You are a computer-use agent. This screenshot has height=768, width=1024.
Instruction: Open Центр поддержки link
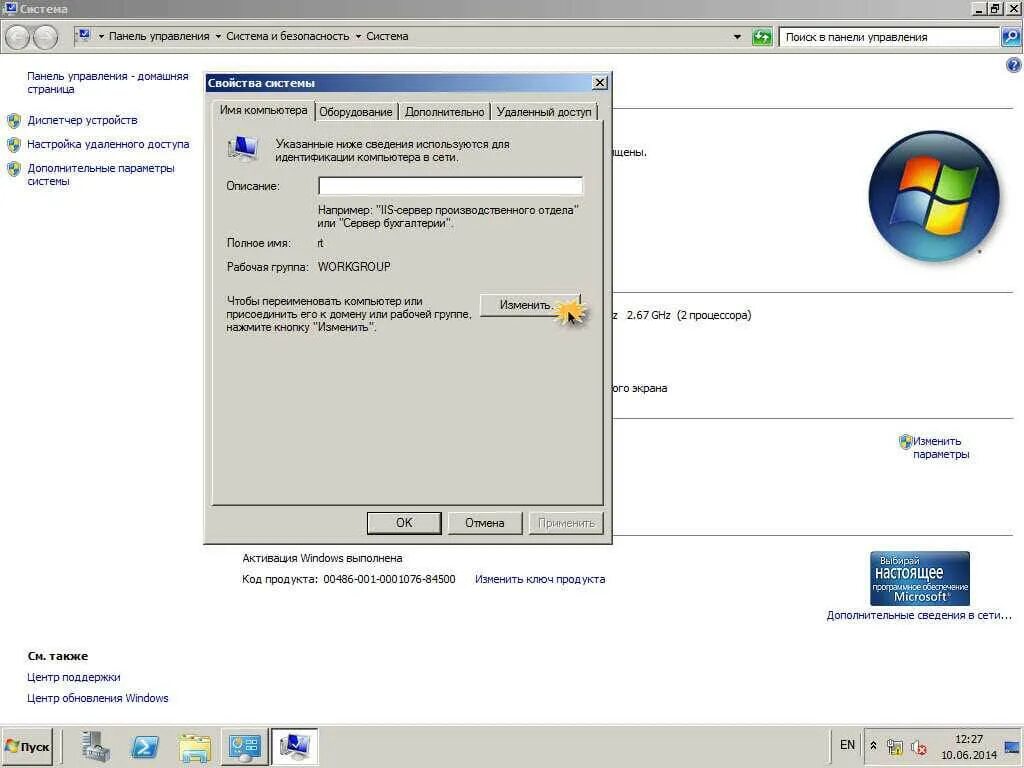[x=73, y=677]
